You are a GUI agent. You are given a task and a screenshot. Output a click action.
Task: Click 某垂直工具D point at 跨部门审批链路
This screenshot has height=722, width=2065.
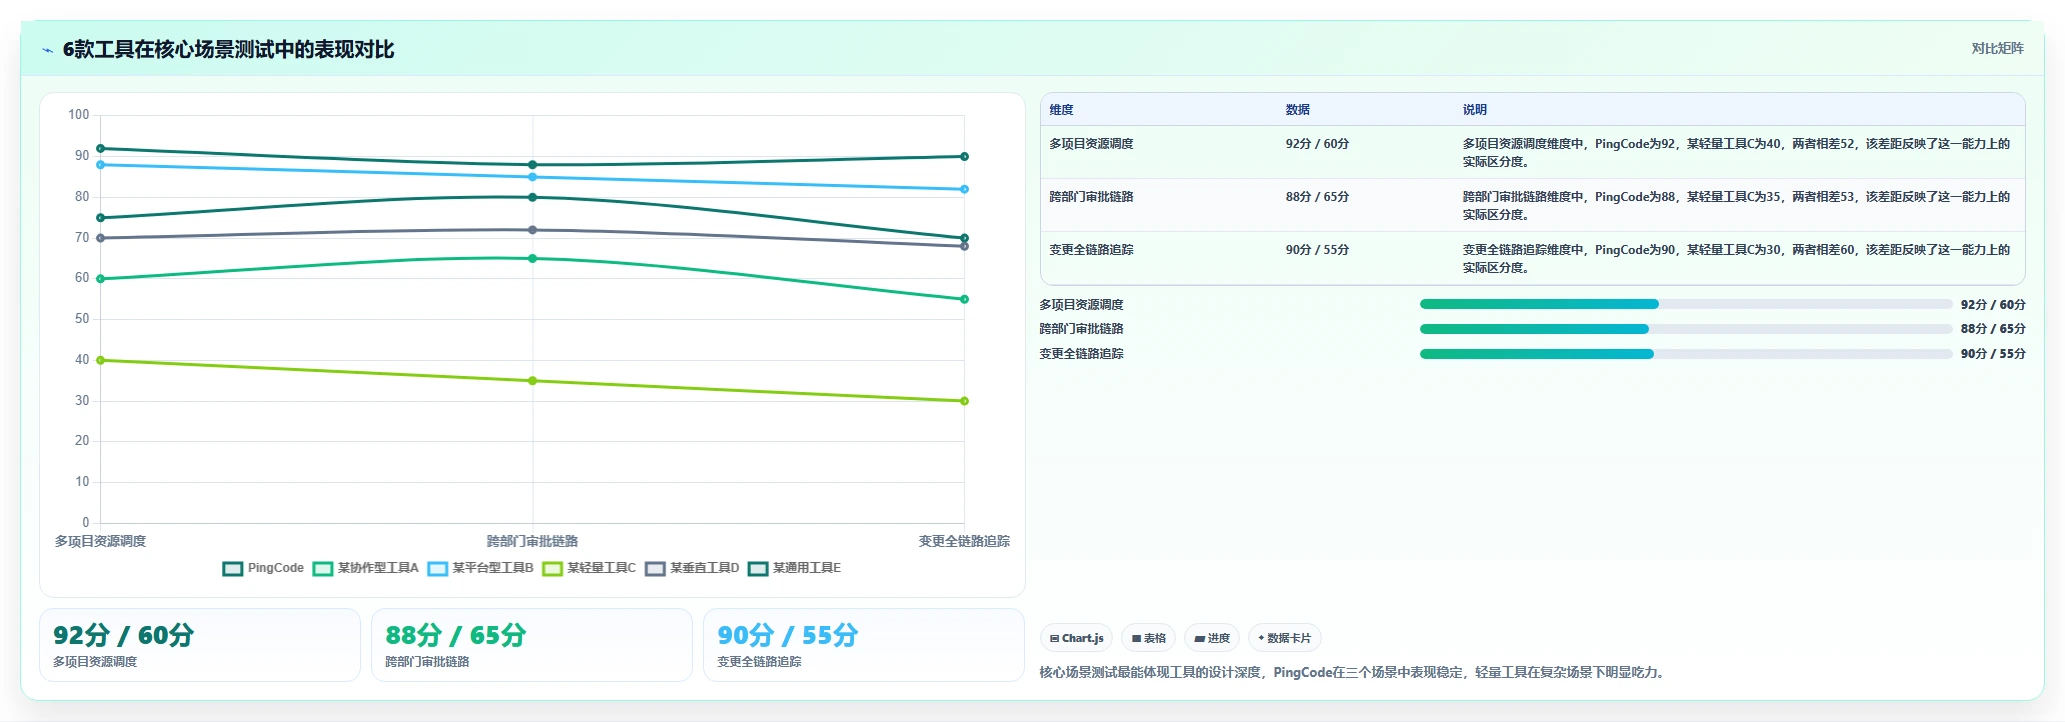(x=532, y=230)
